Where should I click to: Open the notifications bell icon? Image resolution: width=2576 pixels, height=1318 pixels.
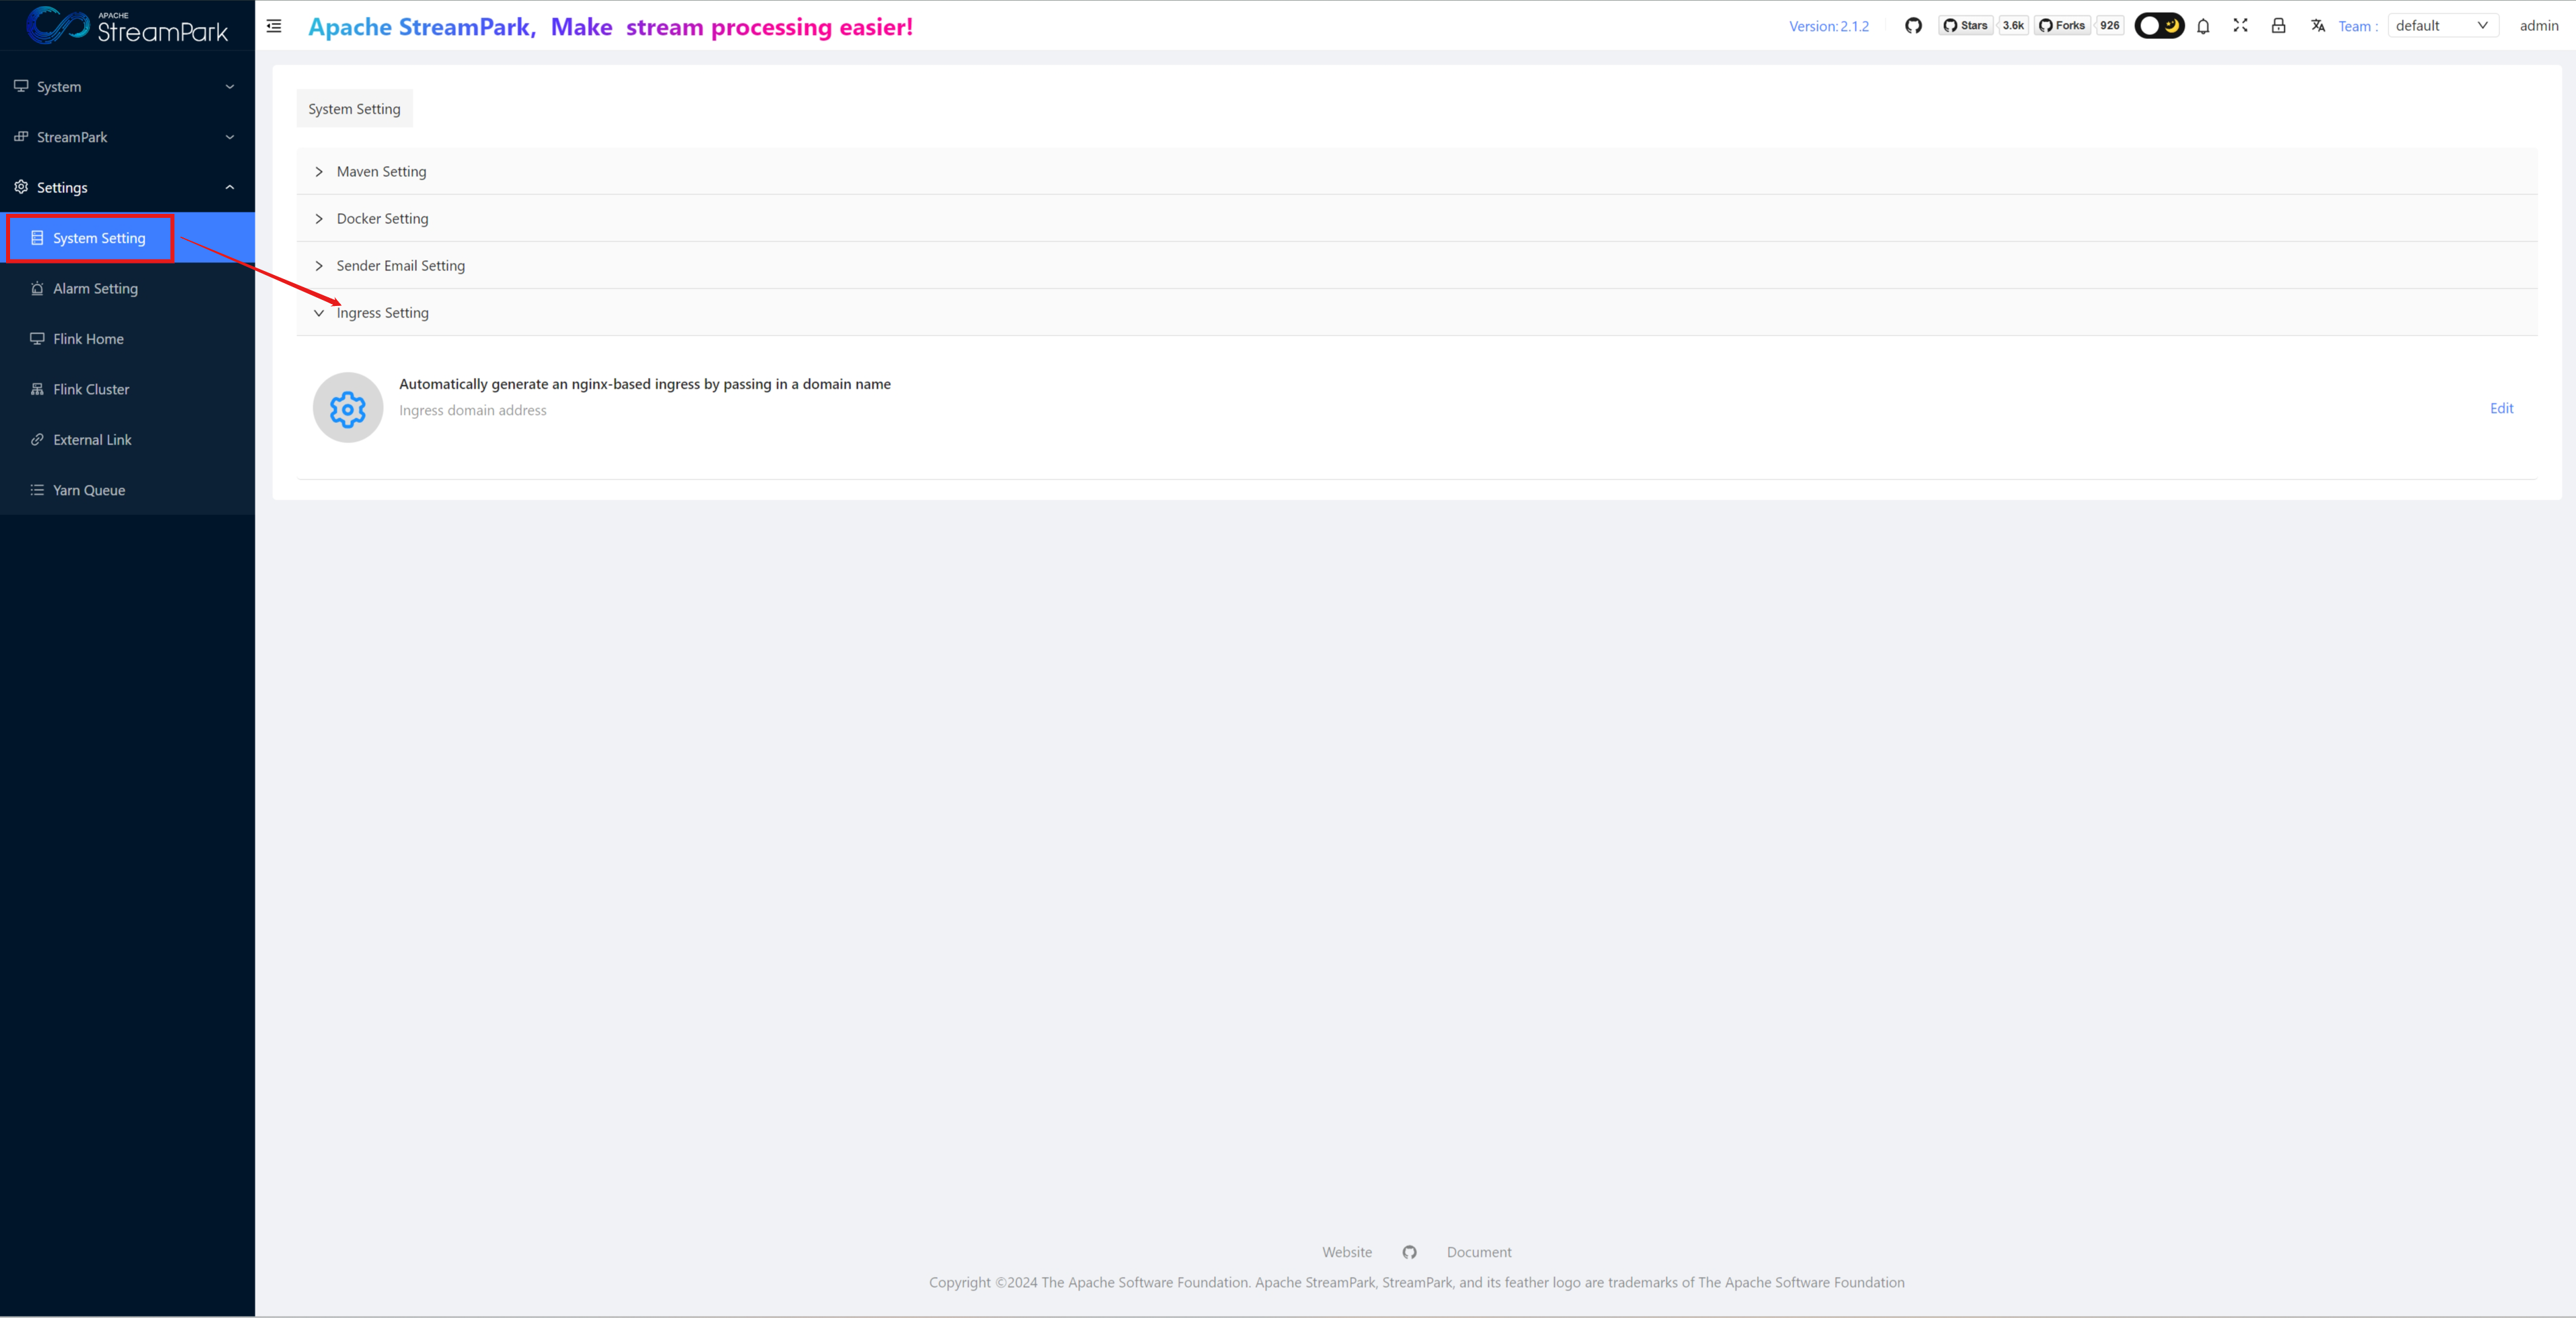click(x=2203, y=26)
